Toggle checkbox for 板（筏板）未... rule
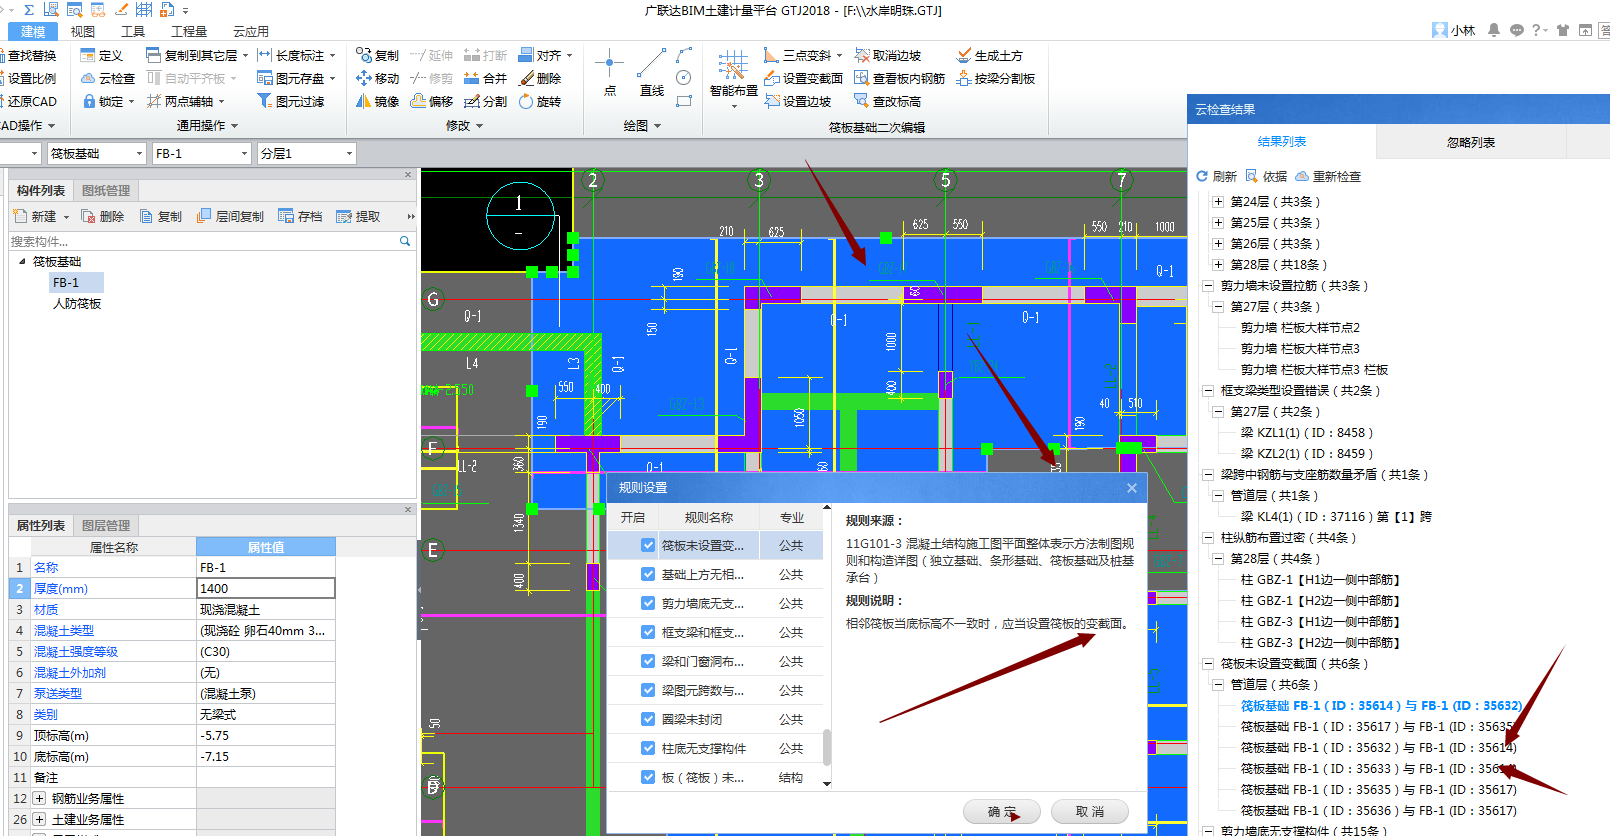 pos(648,777)
